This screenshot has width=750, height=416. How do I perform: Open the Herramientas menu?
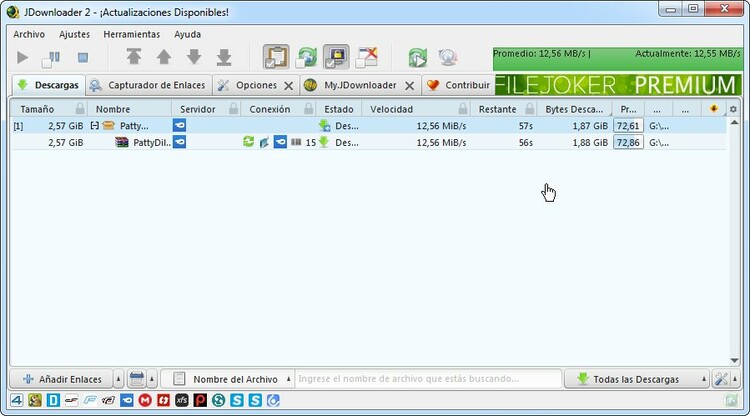[132, 34]
